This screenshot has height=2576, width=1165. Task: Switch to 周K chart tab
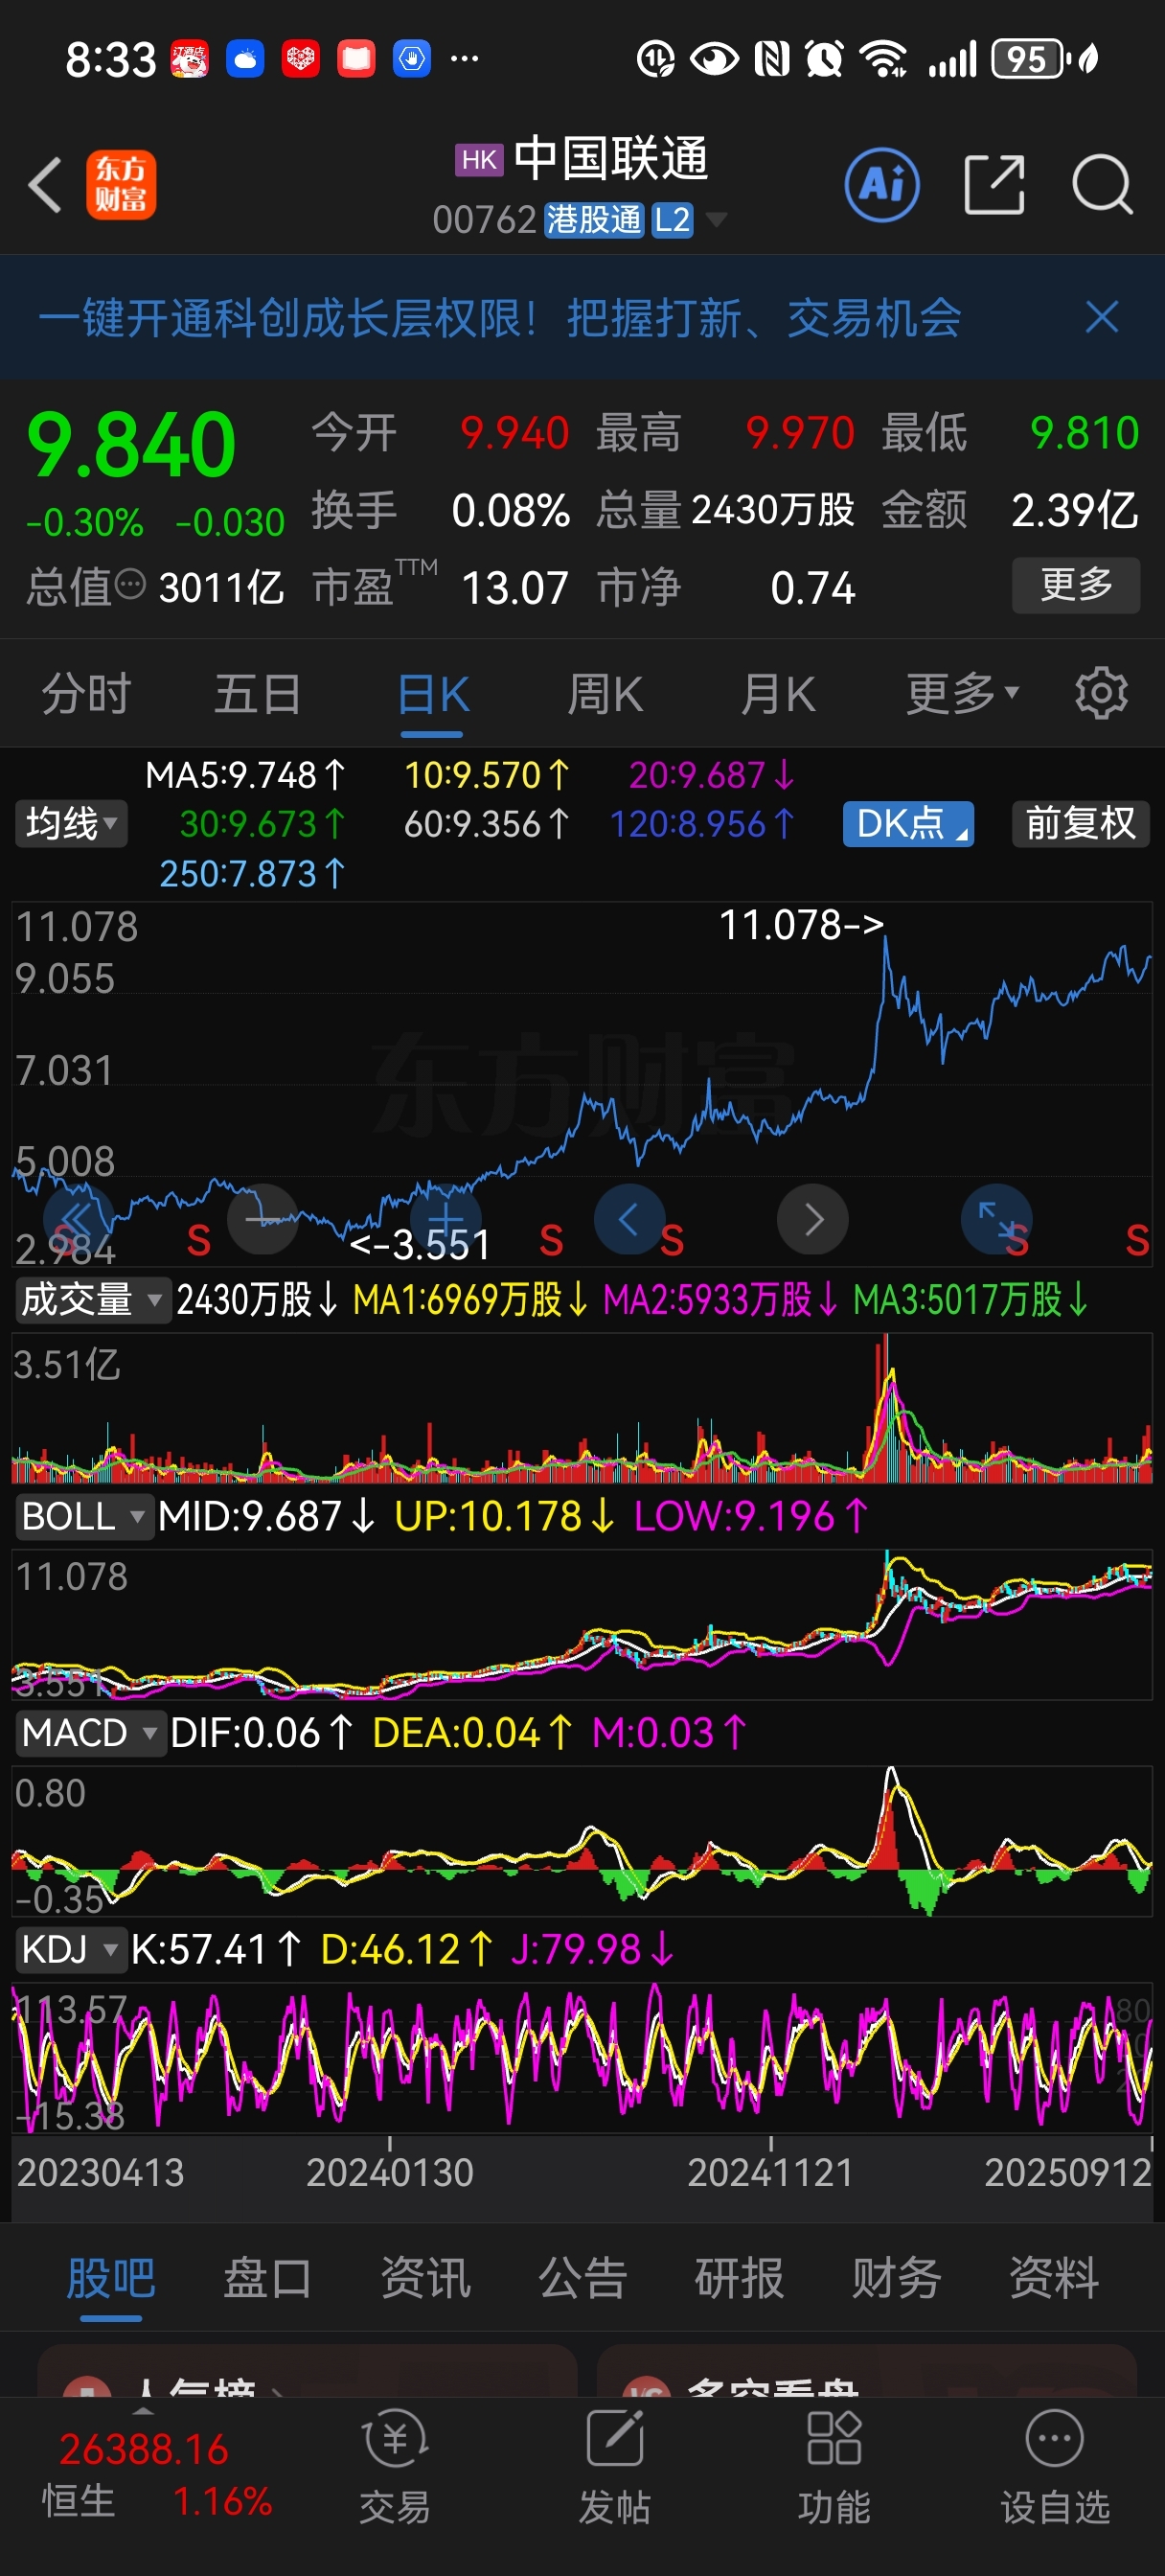(606, 693)
